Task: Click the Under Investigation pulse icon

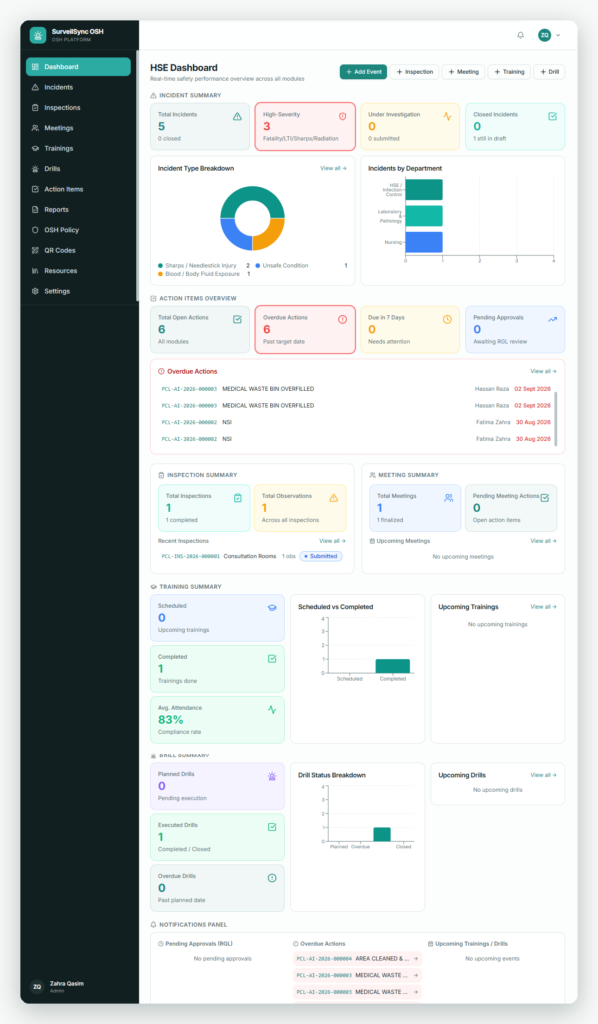Action: coord(447,116)
